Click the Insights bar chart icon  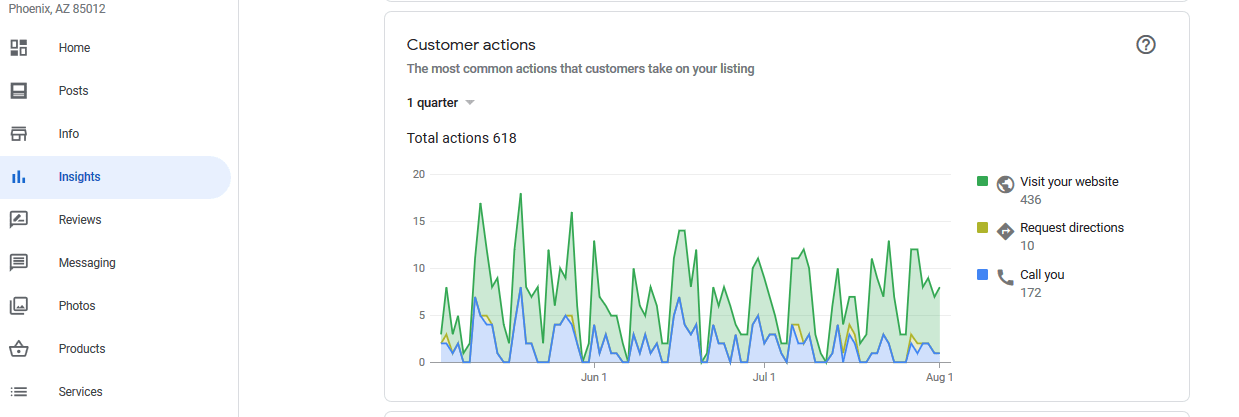(x=18, y=177)
